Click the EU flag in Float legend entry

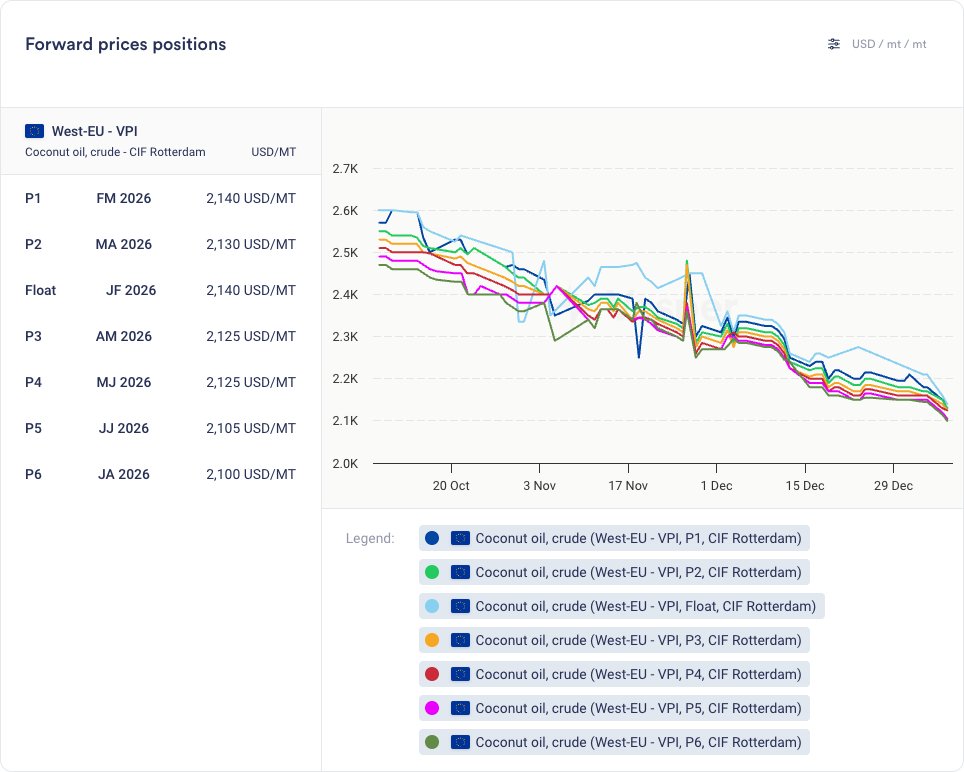[460, 606]
